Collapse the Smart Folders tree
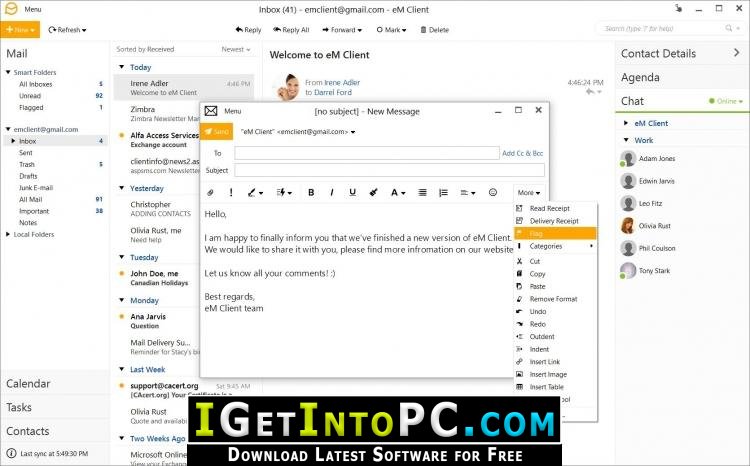Image resolution: width=750 pixels, height=466 pixels. tap(8, 72)
